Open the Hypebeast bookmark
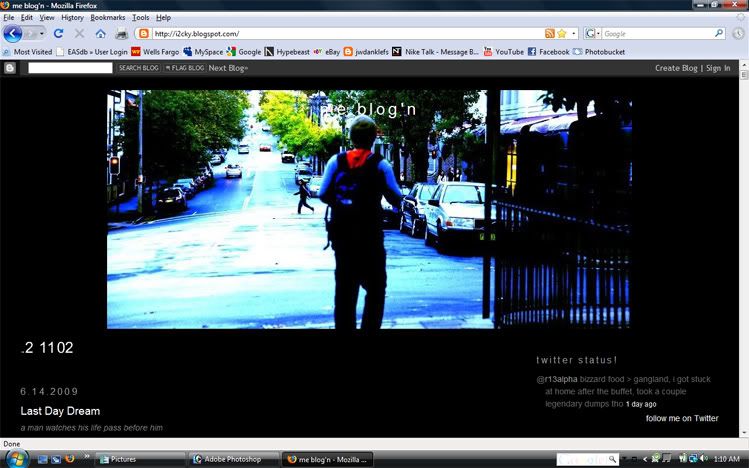The image size is (749, 468). coord(287,52)
